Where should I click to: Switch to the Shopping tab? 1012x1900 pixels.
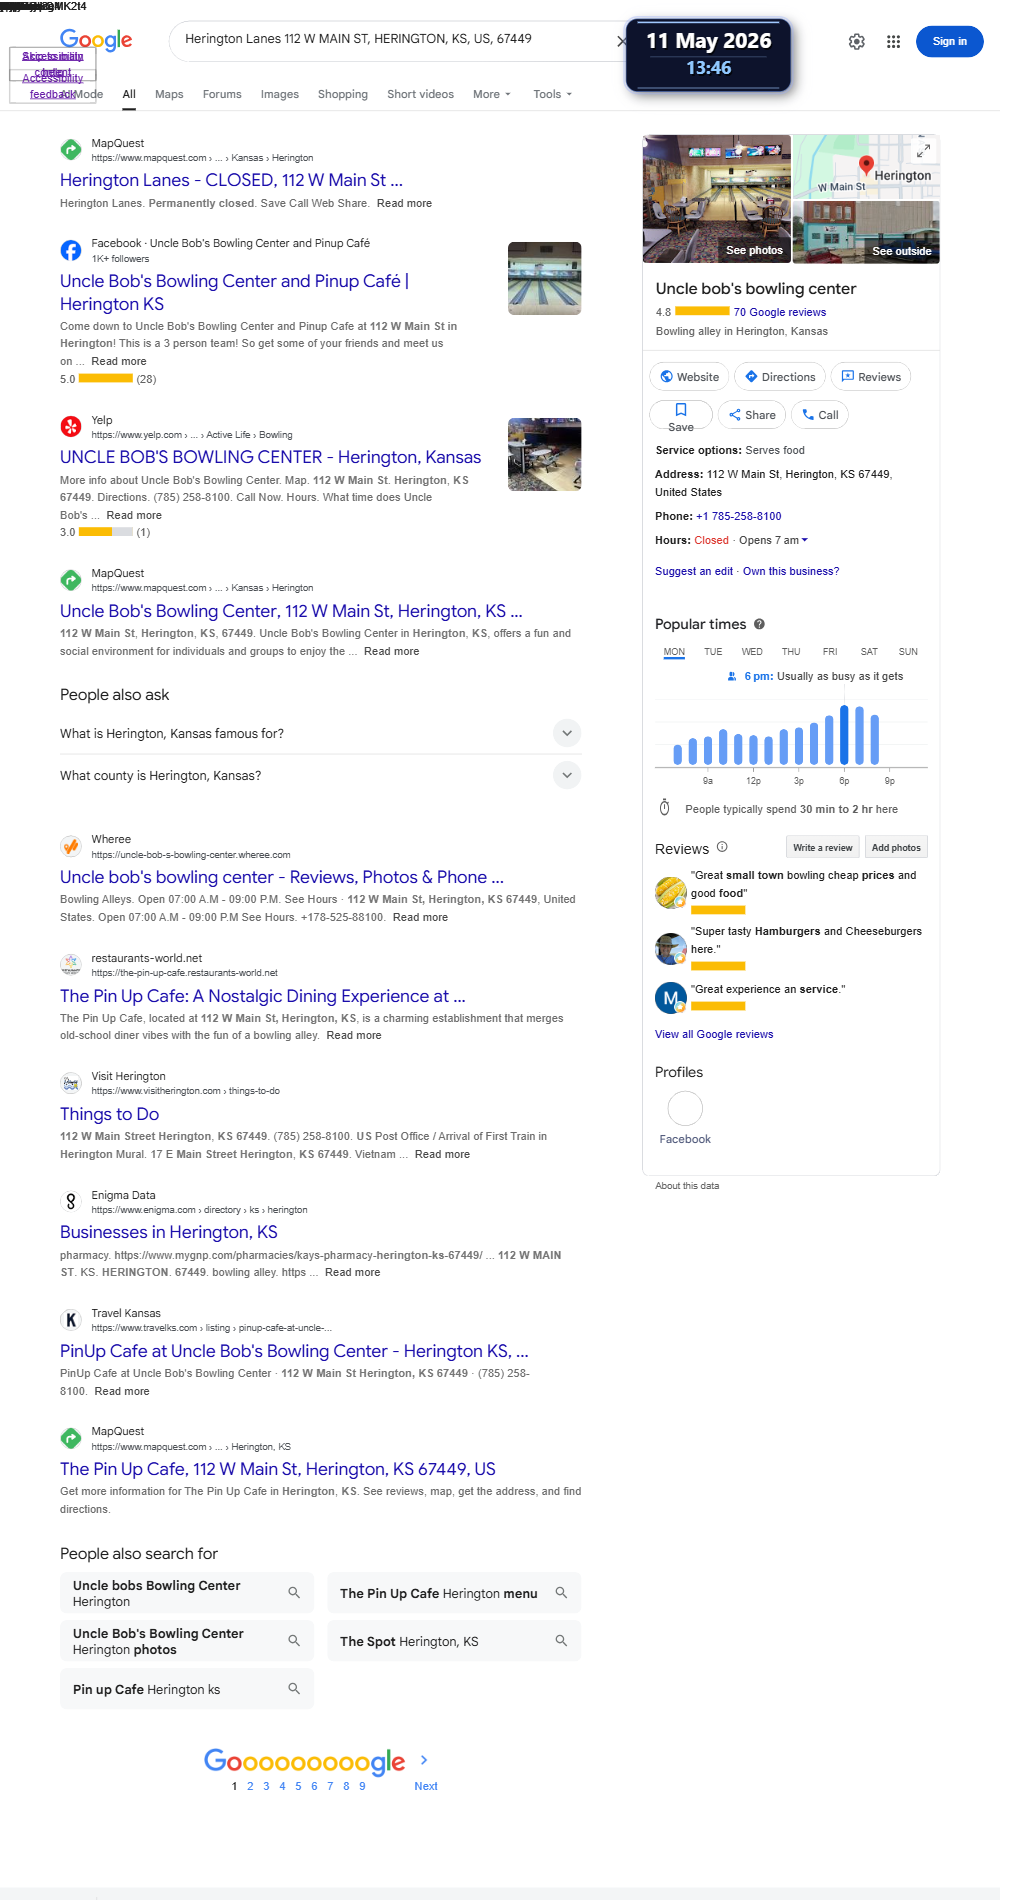343,94
